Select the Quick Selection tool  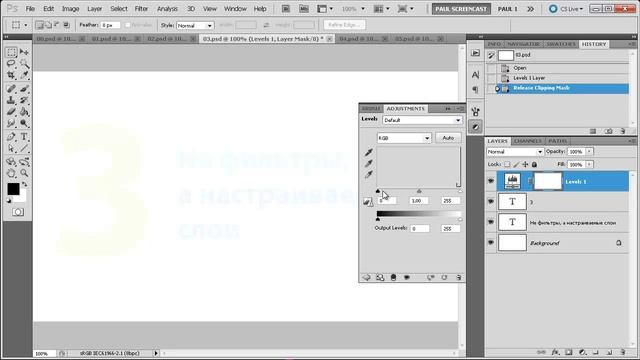pos(24,64)
